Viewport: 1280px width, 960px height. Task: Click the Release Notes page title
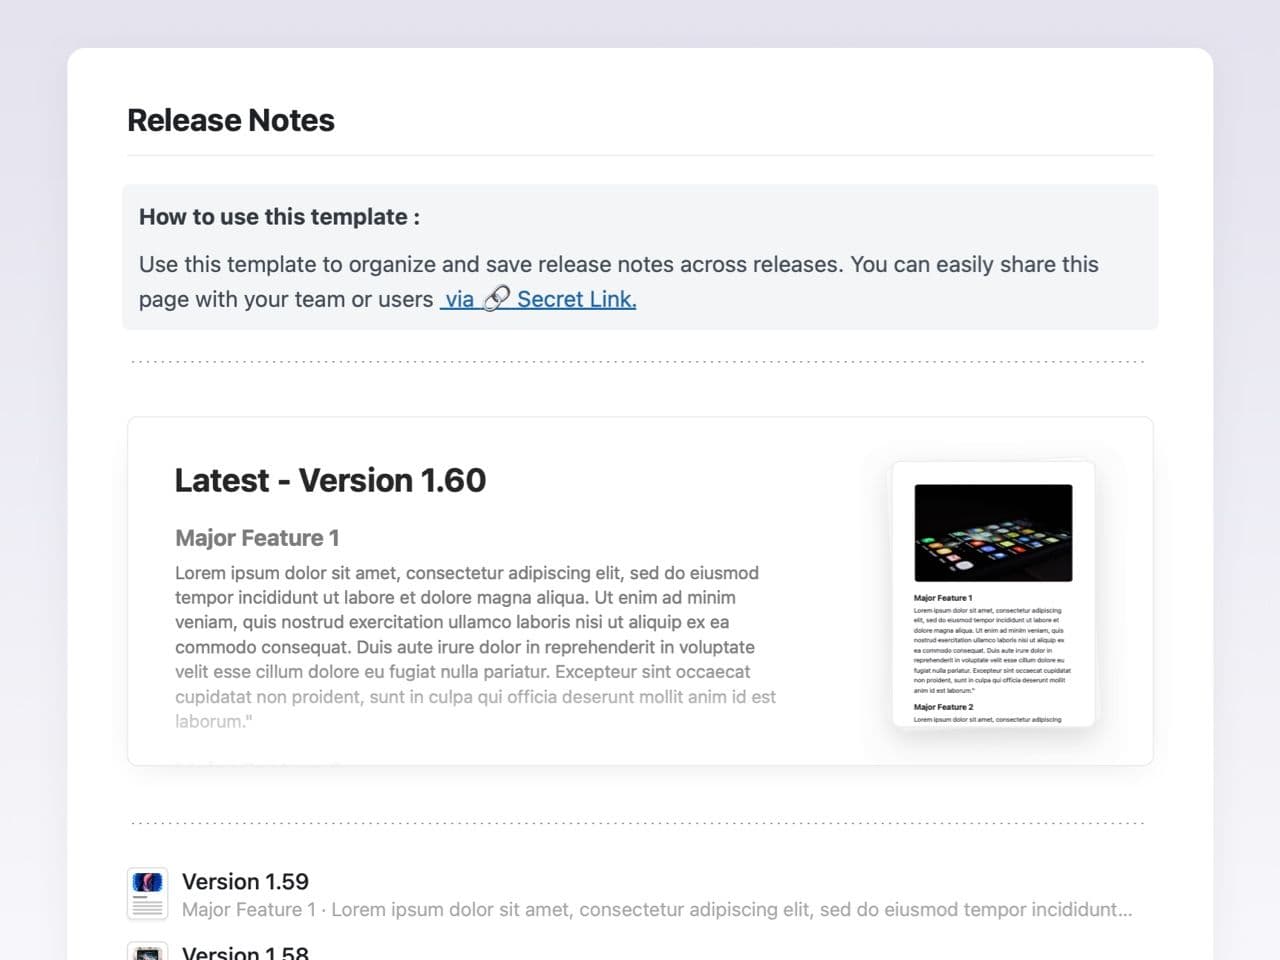point(231,120)
